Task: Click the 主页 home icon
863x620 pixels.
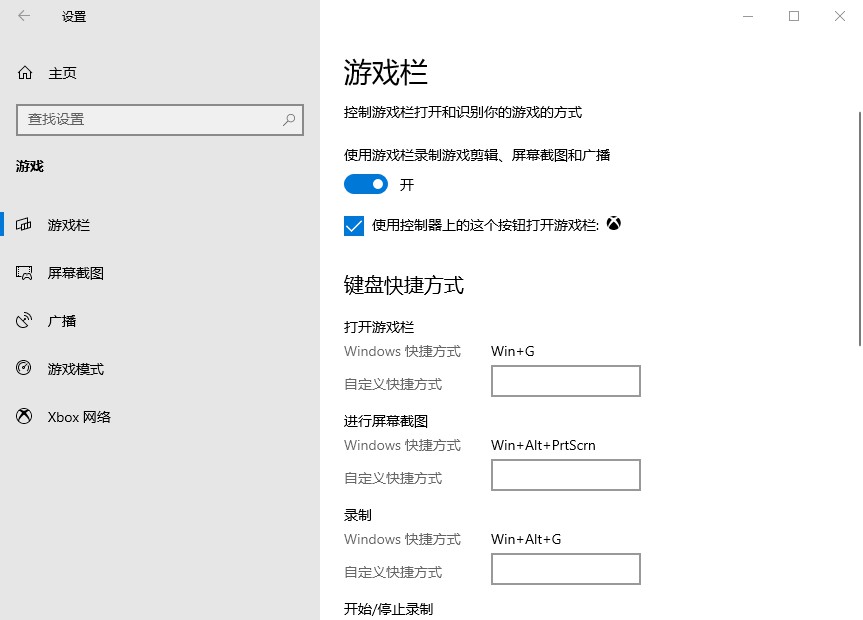Action: (23, 72)
